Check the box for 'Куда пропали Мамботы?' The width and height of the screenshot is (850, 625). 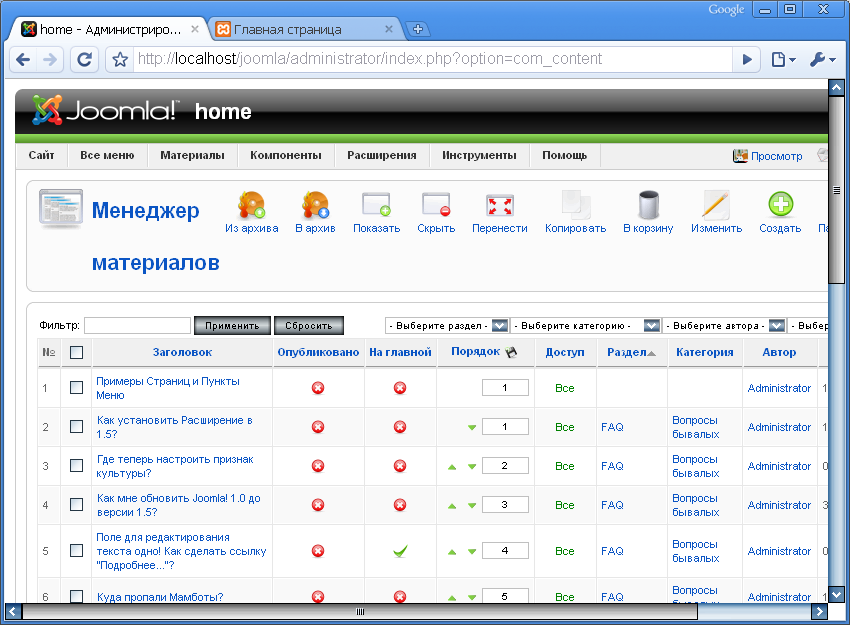click(76, 596)
